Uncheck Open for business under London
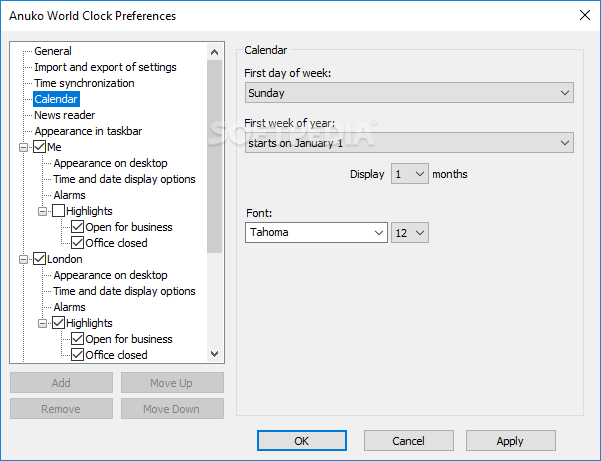Viewport: 601px width, 461px height. (x=77, y=339)
